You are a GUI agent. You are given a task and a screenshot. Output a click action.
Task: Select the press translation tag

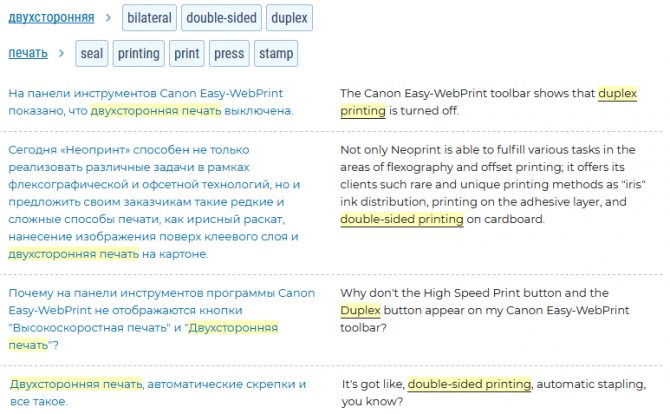228,53
